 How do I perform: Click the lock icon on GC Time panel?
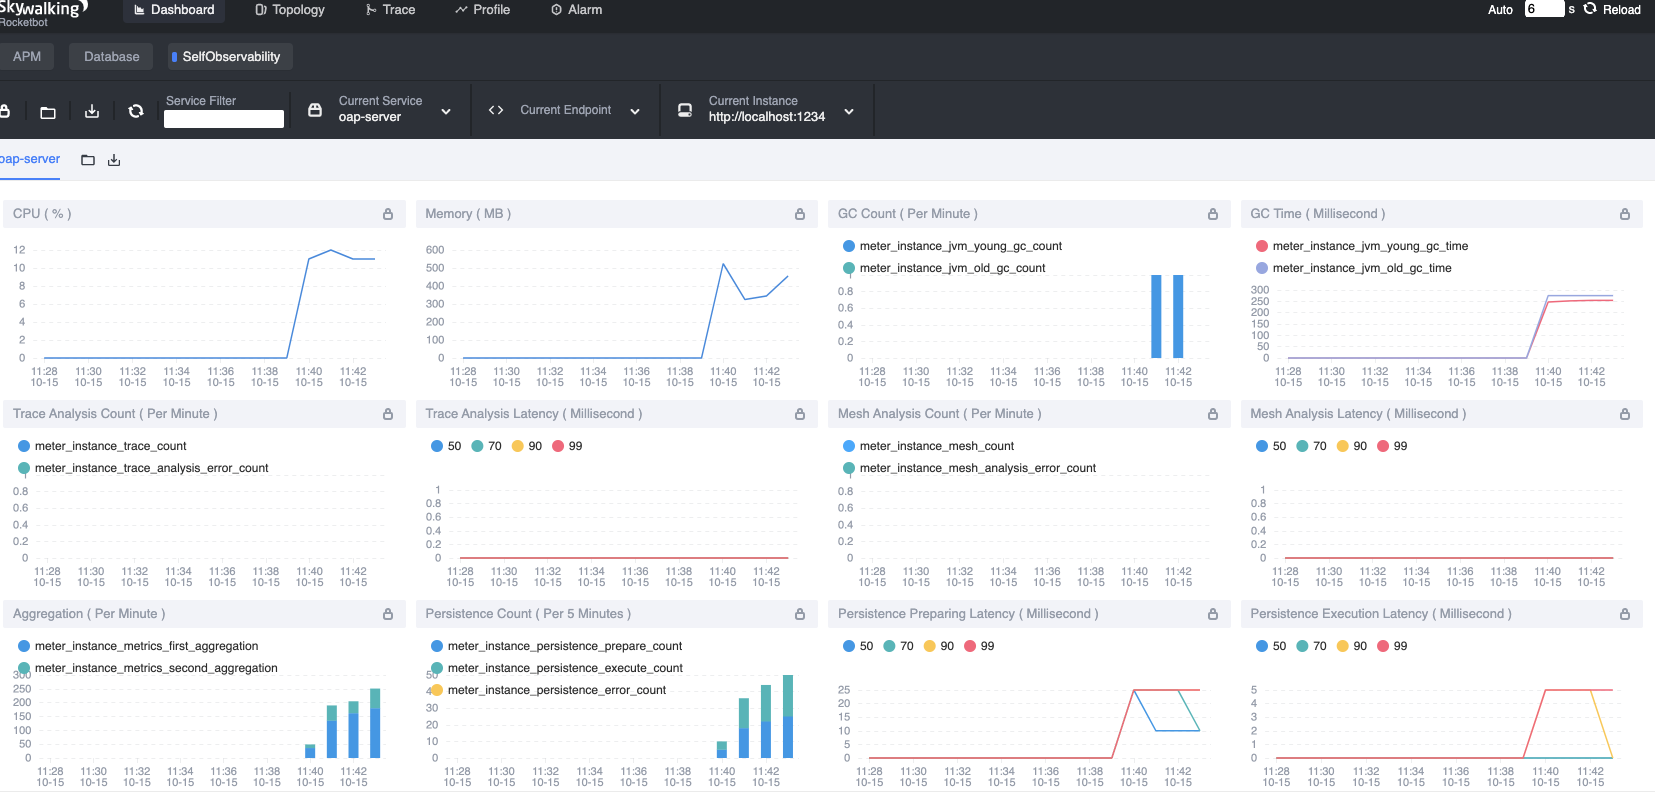(x=1625, y=214)
